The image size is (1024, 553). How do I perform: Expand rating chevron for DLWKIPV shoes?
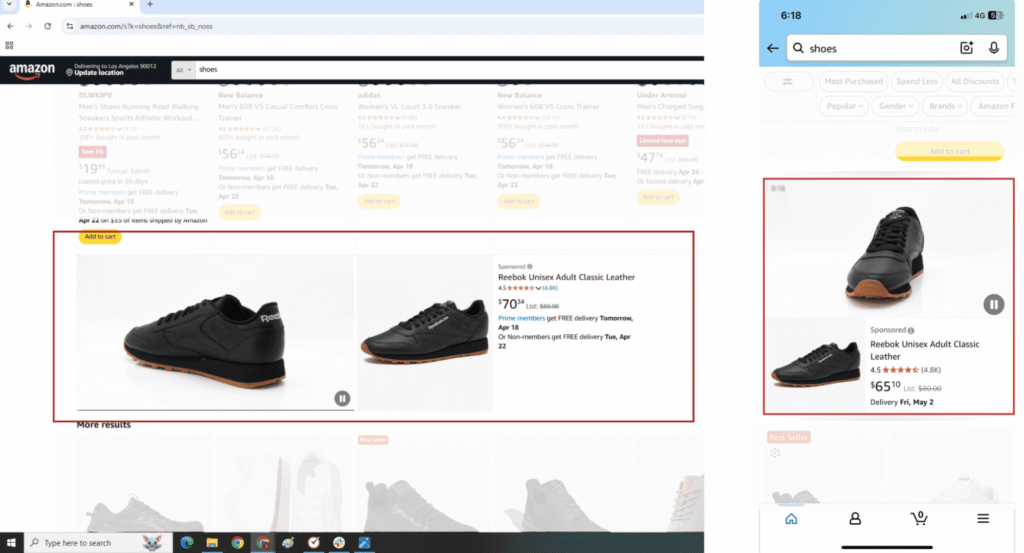pyautogui.click(x=119, y=129)
